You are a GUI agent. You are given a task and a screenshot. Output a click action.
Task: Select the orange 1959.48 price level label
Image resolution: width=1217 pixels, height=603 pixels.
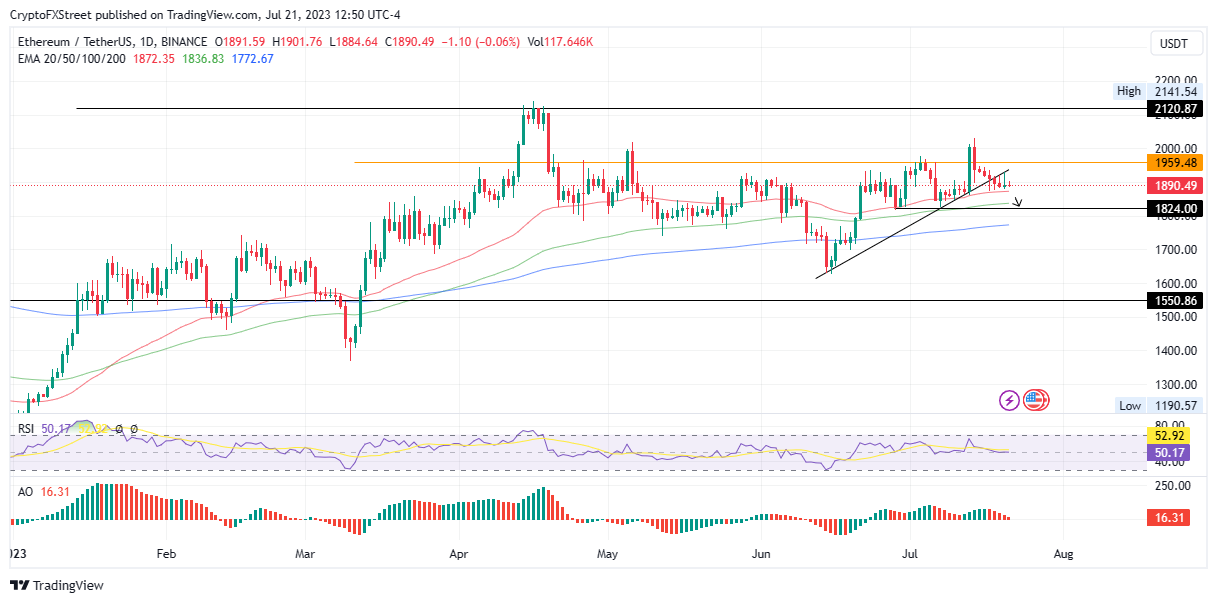pyautogui.click(x=1167, y=162)
